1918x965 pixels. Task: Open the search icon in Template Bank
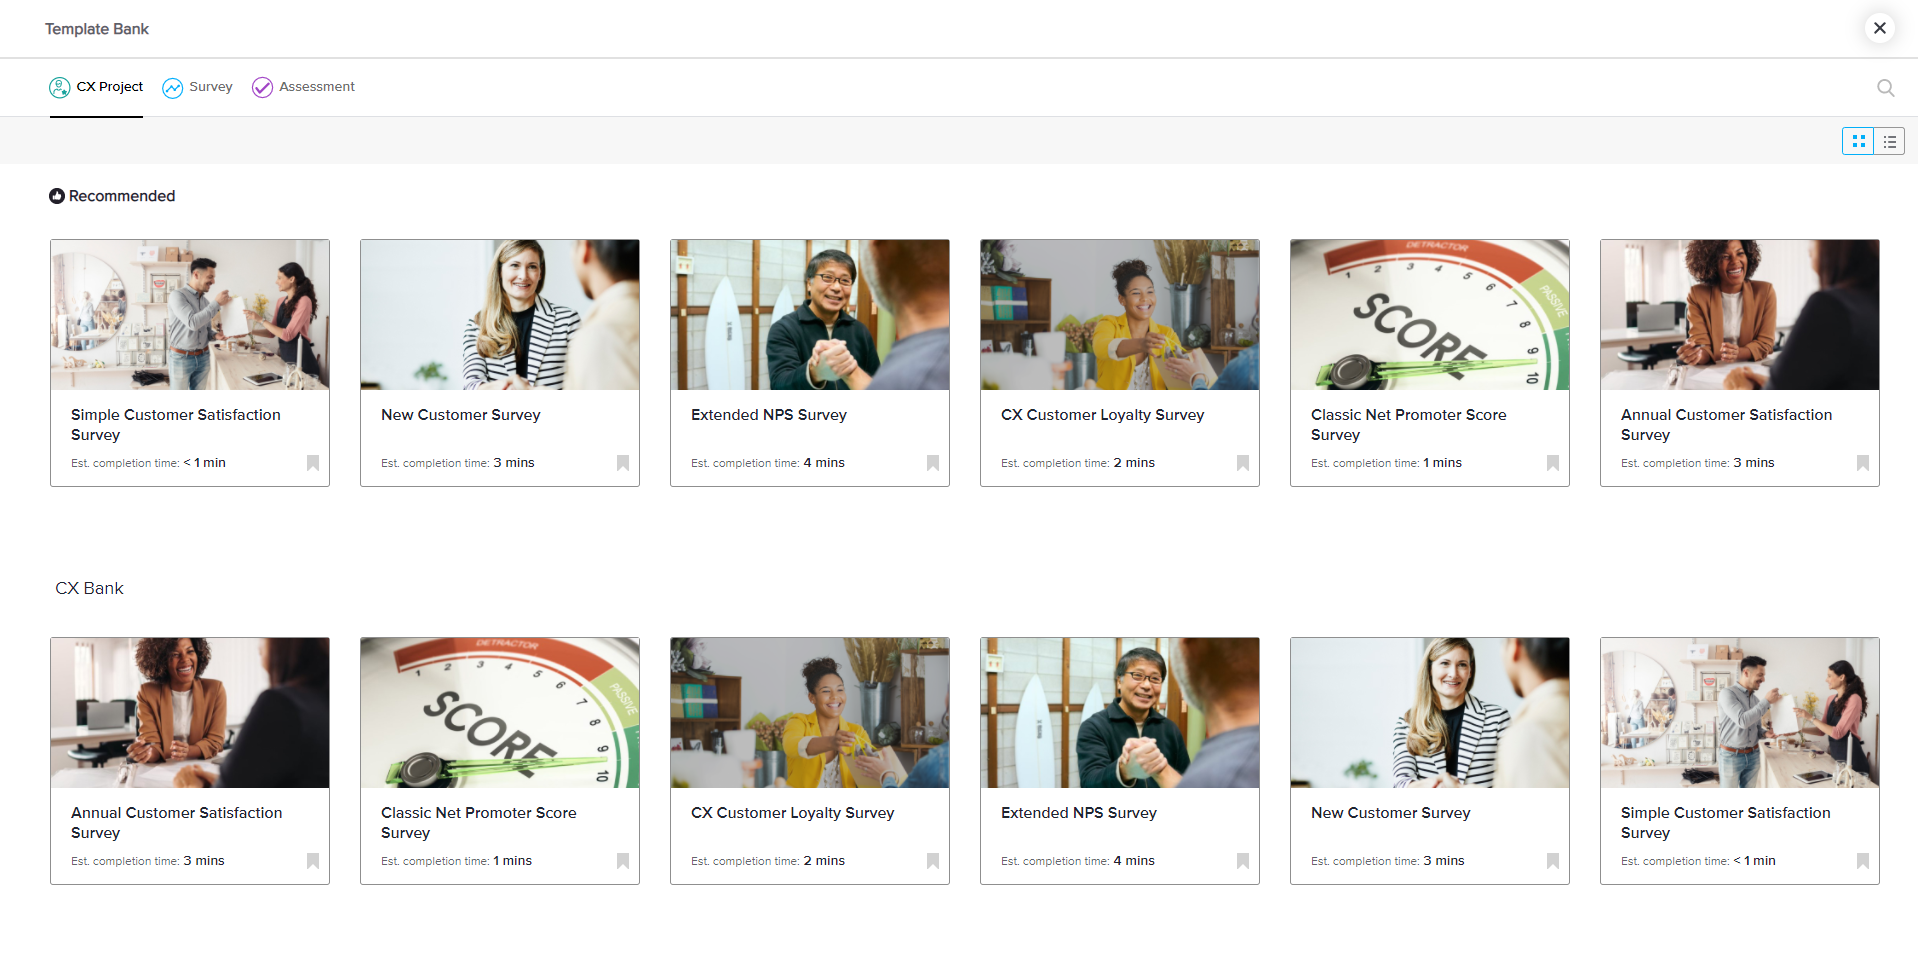pos(1885,88)
